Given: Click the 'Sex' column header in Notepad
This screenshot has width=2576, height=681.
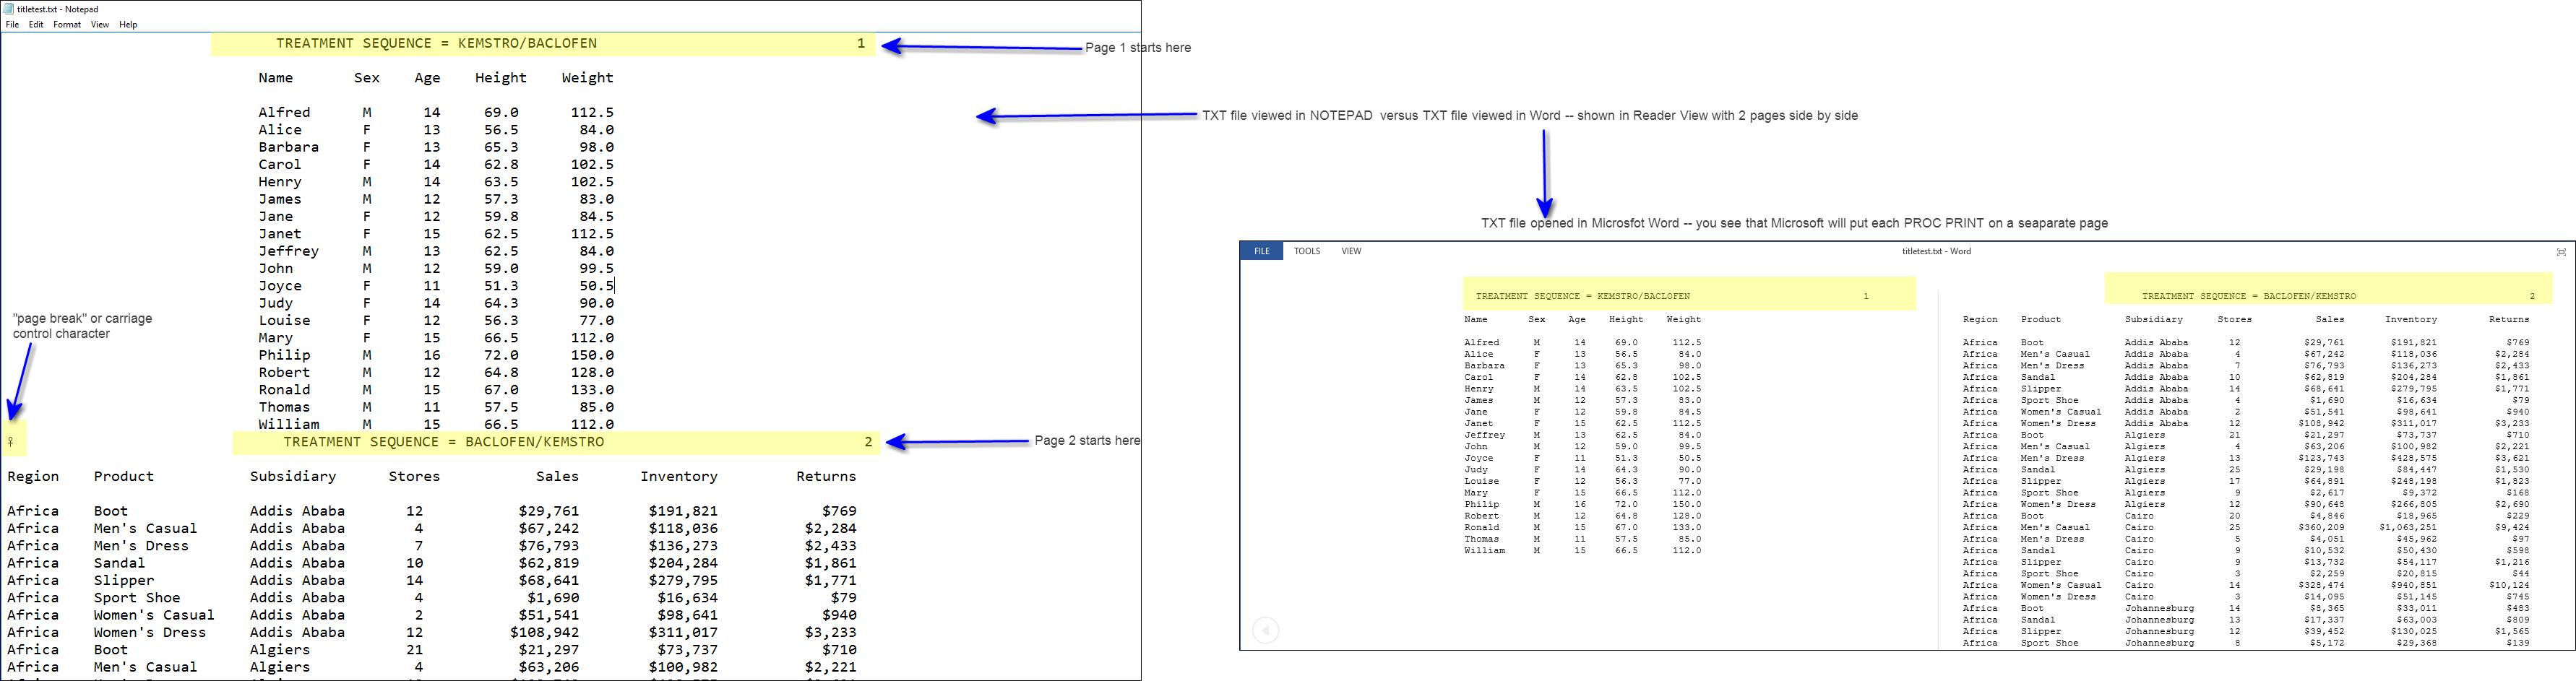Looking at the screenshot, I should coord(367,78).
